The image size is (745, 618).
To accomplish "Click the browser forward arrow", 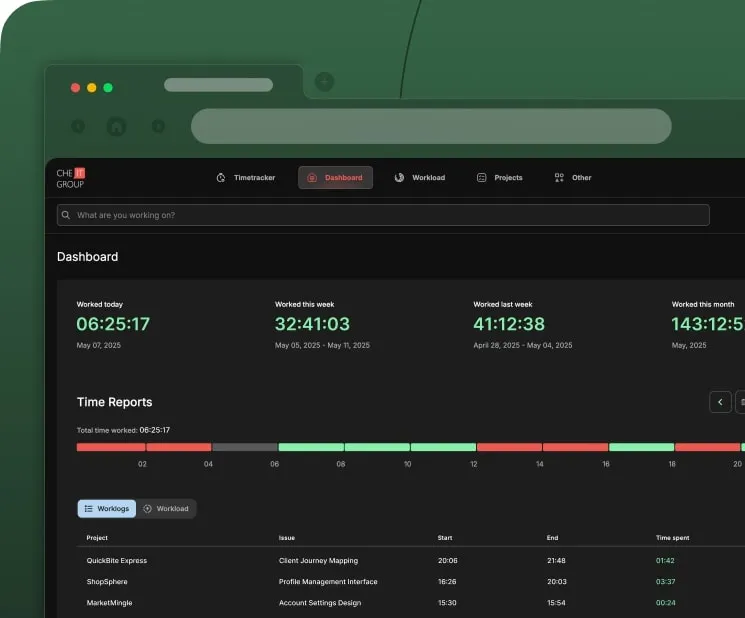I will 158,126.
